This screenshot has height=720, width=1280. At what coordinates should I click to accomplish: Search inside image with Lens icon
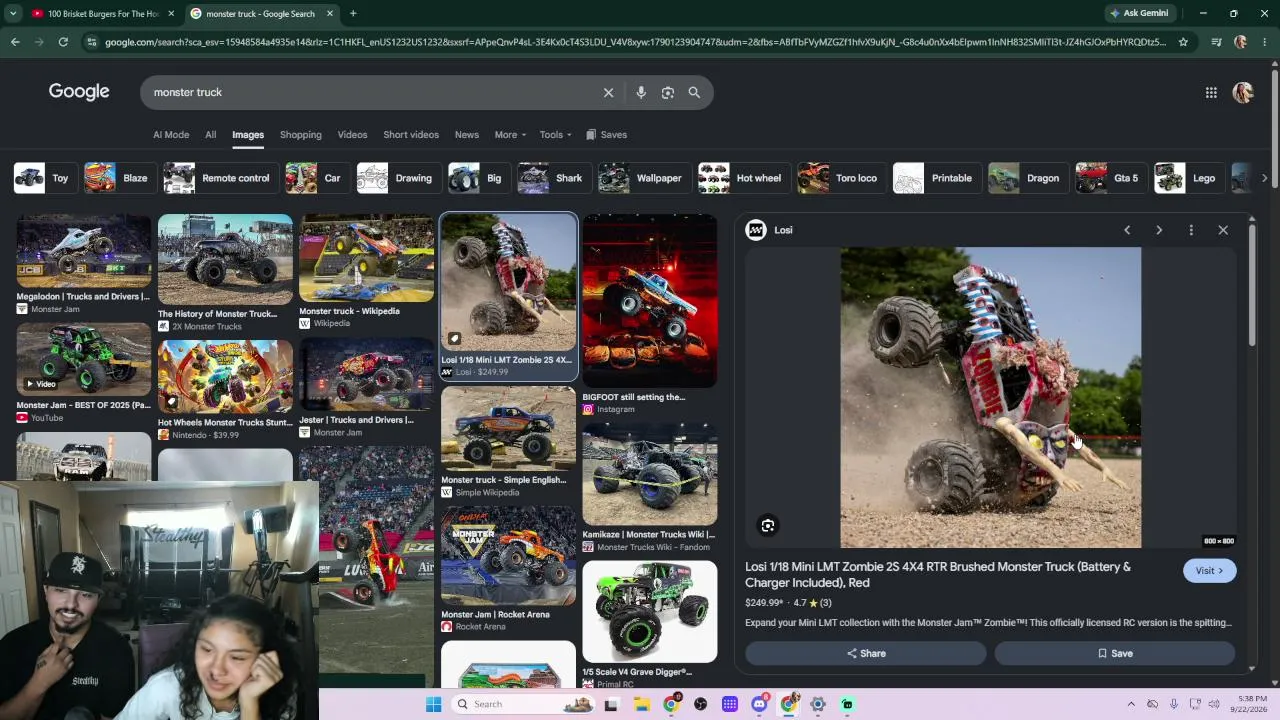tap(768, 525)
